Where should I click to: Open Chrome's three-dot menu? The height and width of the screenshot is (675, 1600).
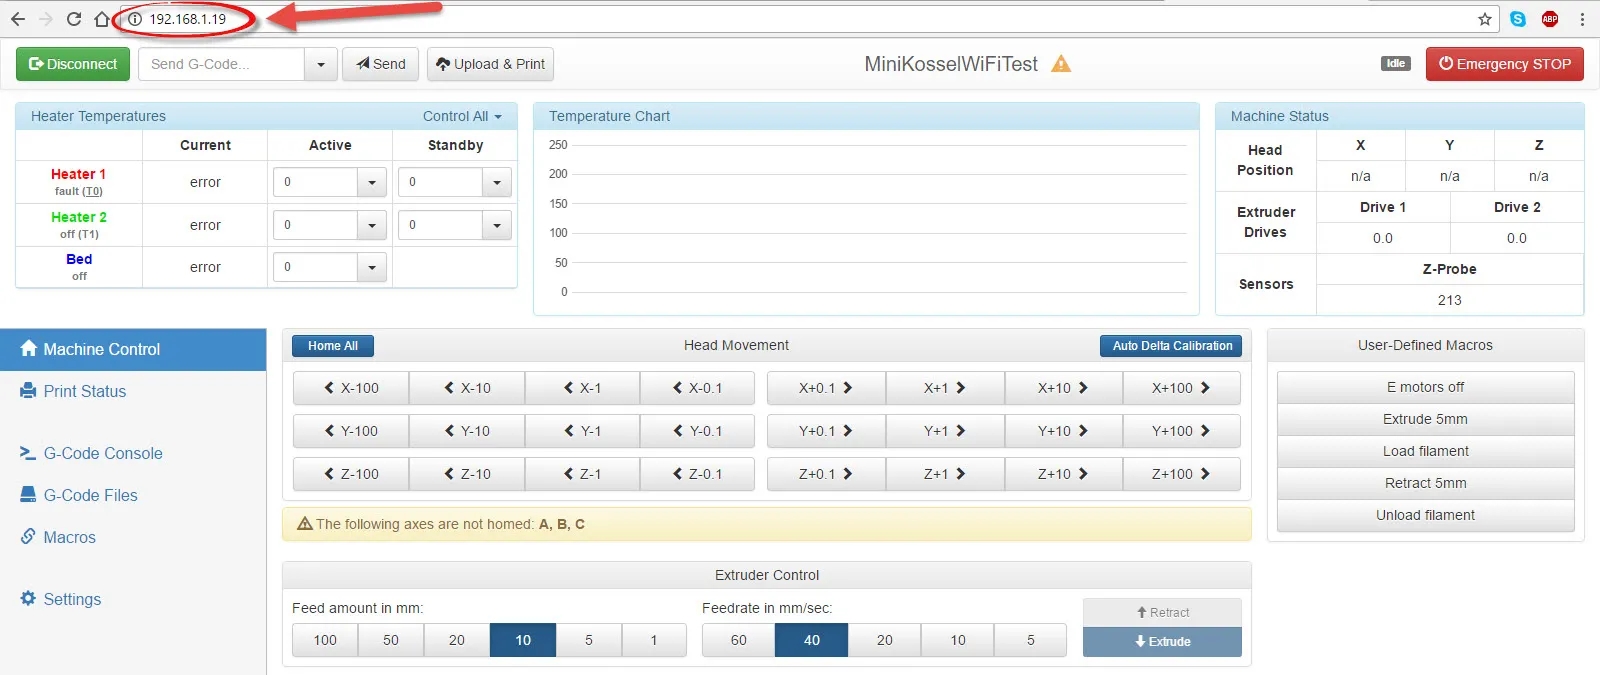(1582, 19)
